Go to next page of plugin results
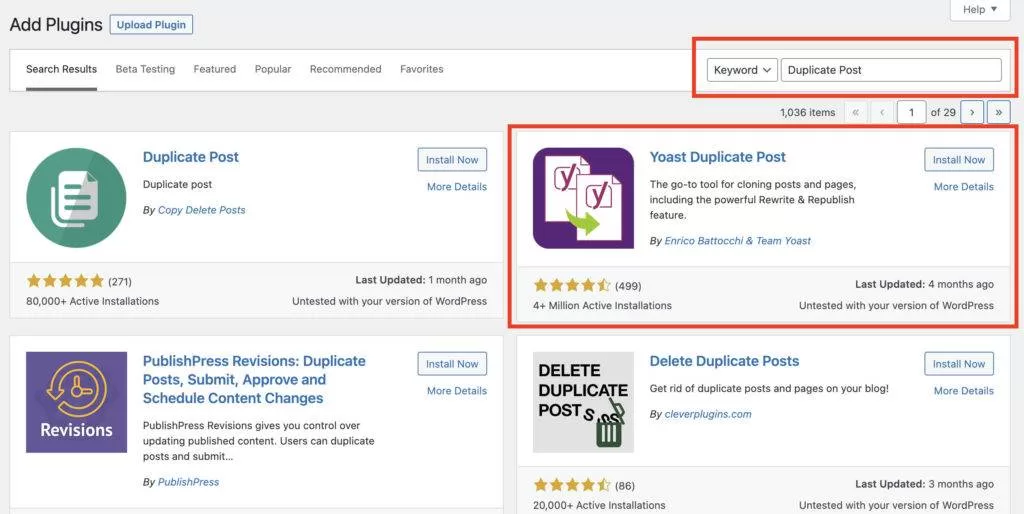 point(972,113)
